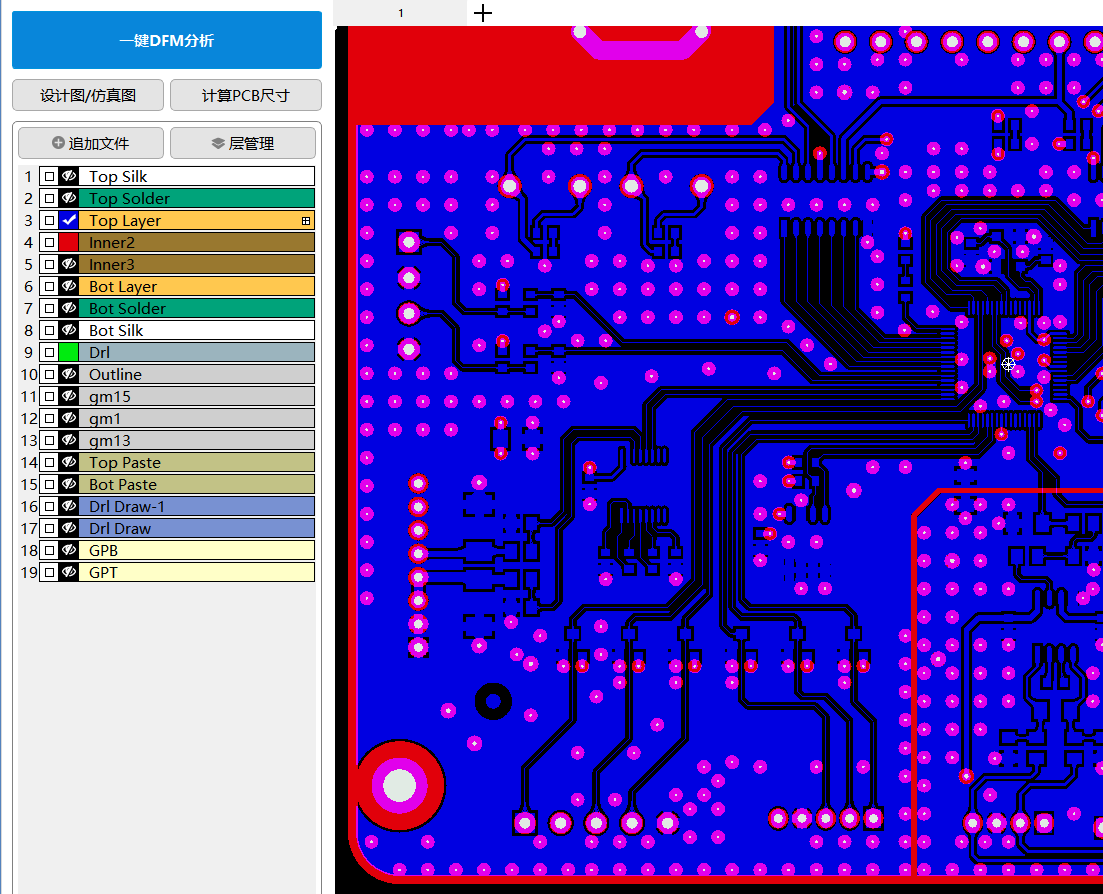1103x894 pixels.
Task: Click the eye icon for Top Solder
Action: (69, 198)
